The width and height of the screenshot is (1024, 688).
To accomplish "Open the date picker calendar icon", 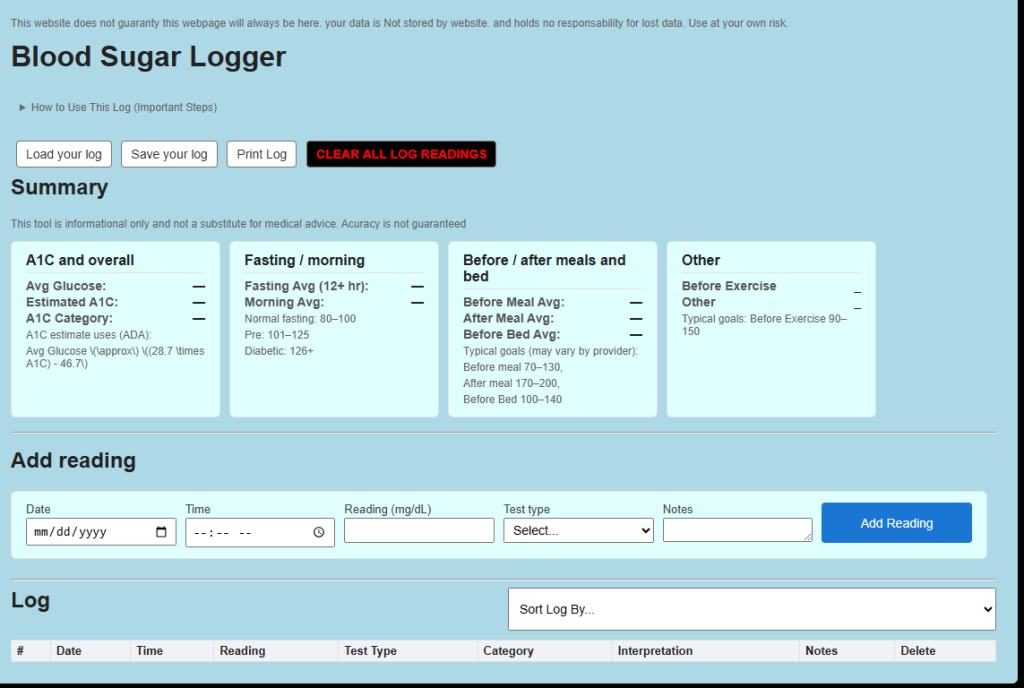I will pyautogui.click(x=161, y=532).
